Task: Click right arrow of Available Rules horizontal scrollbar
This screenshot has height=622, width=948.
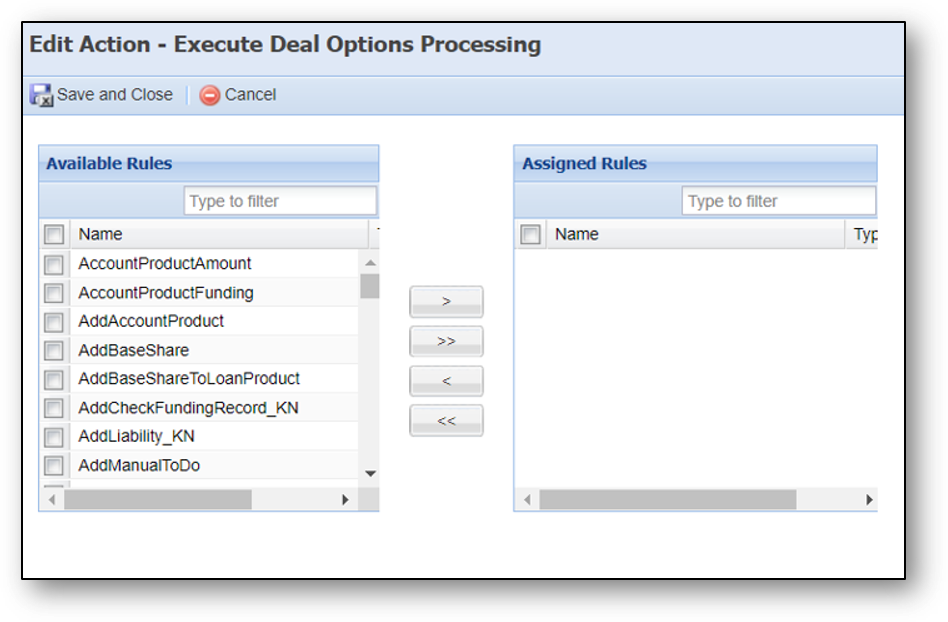Action: [345, 500]
